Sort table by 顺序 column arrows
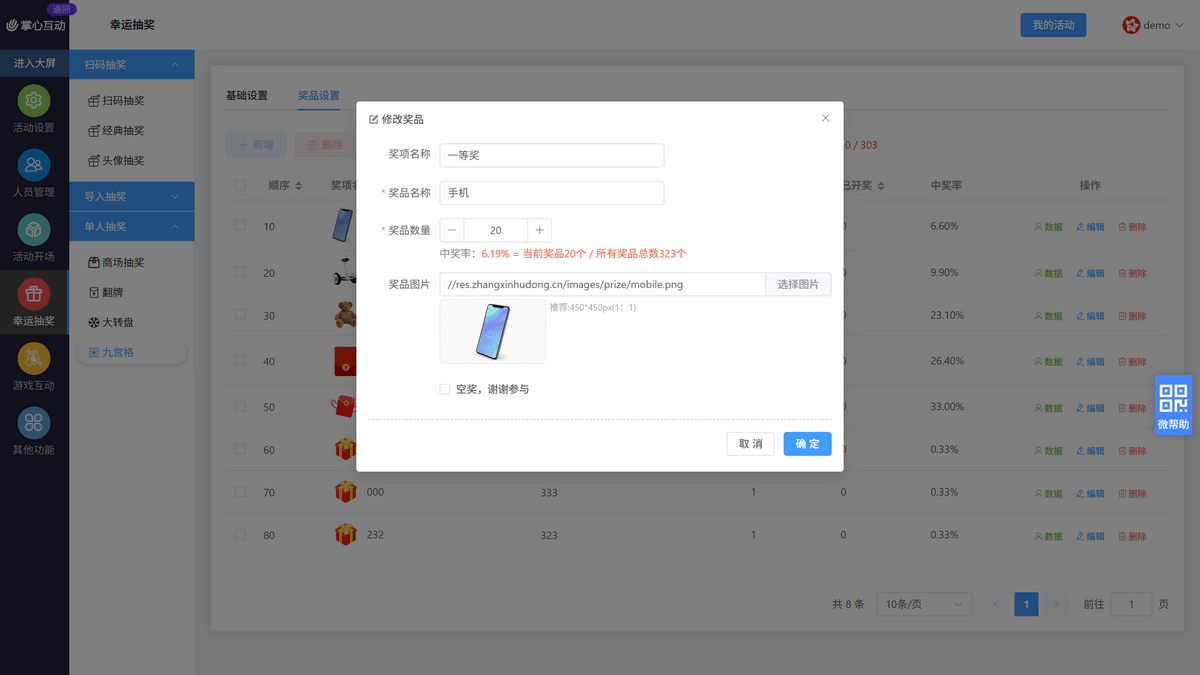This screenshot has width=1200, height=675. pos(299,186)
